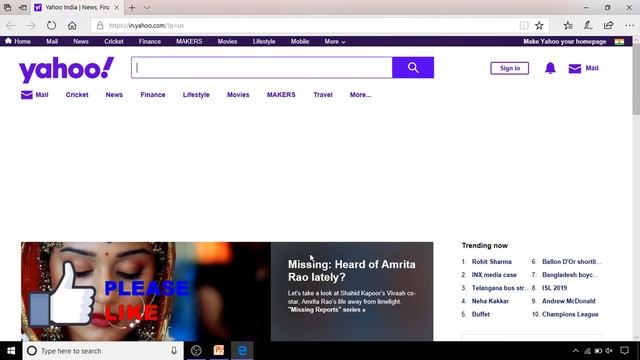This screenshot has width=640, height=360.
Task: Click the browser forward arrow
Action: click(x=31, y=25)
